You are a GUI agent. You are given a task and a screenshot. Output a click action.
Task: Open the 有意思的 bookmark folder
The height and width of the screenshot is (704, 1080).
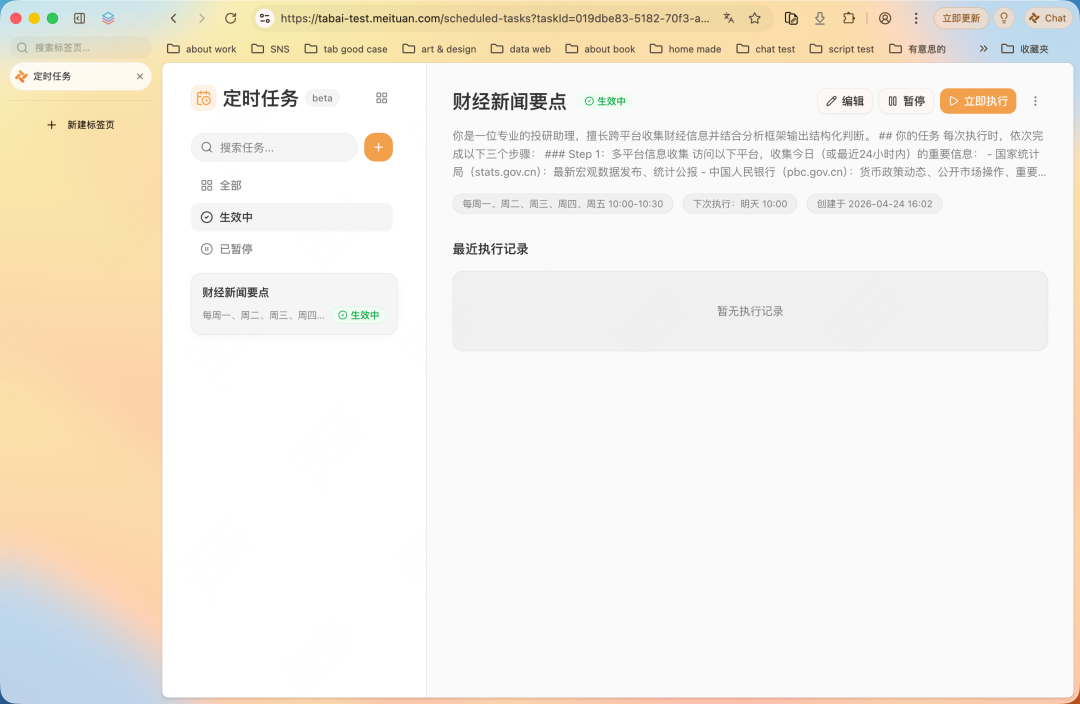917,49
